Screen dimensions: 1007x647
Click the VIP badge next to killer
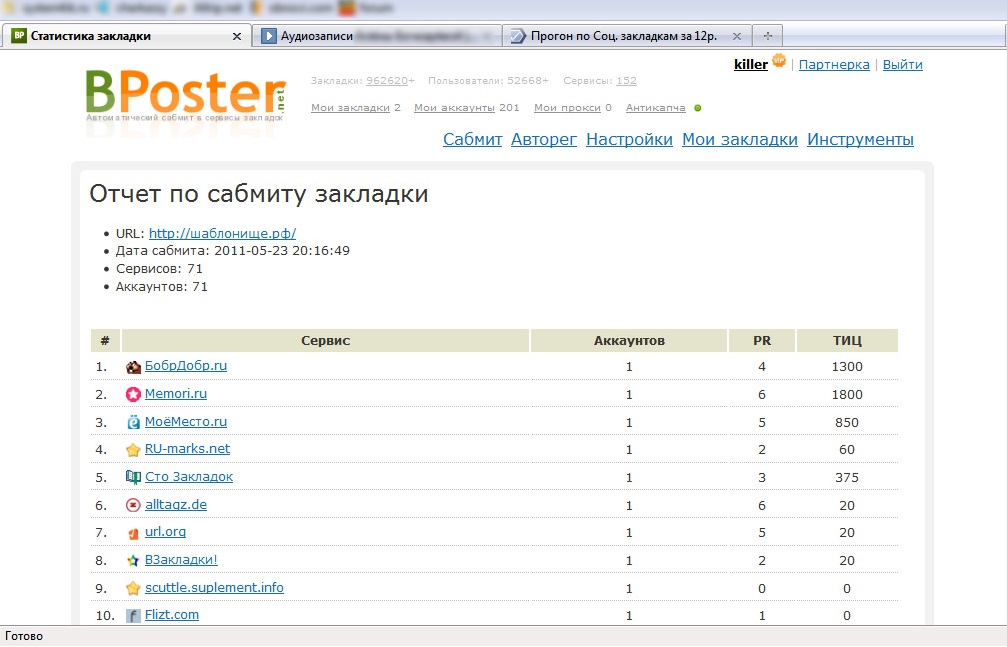(779, 60)
